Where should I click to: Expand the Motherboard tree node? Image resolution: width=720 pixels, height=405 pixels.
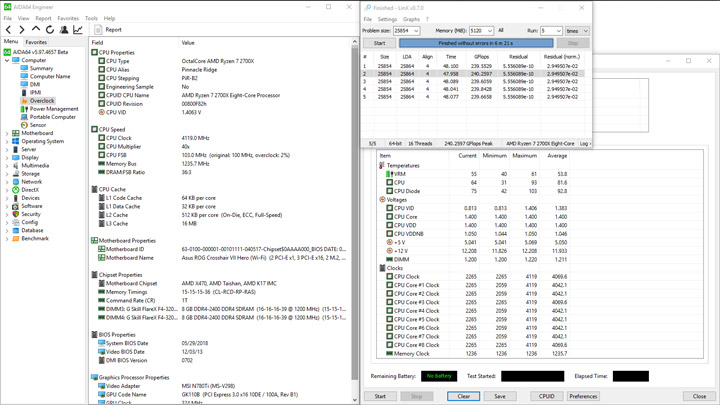coord(7,133)
